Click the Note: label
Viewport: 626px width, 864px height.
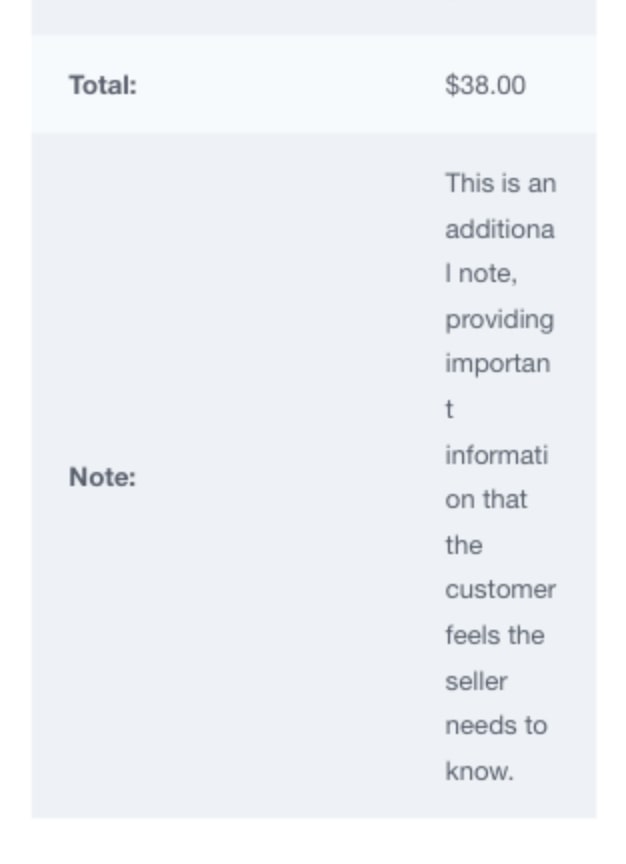pos(102,477)
